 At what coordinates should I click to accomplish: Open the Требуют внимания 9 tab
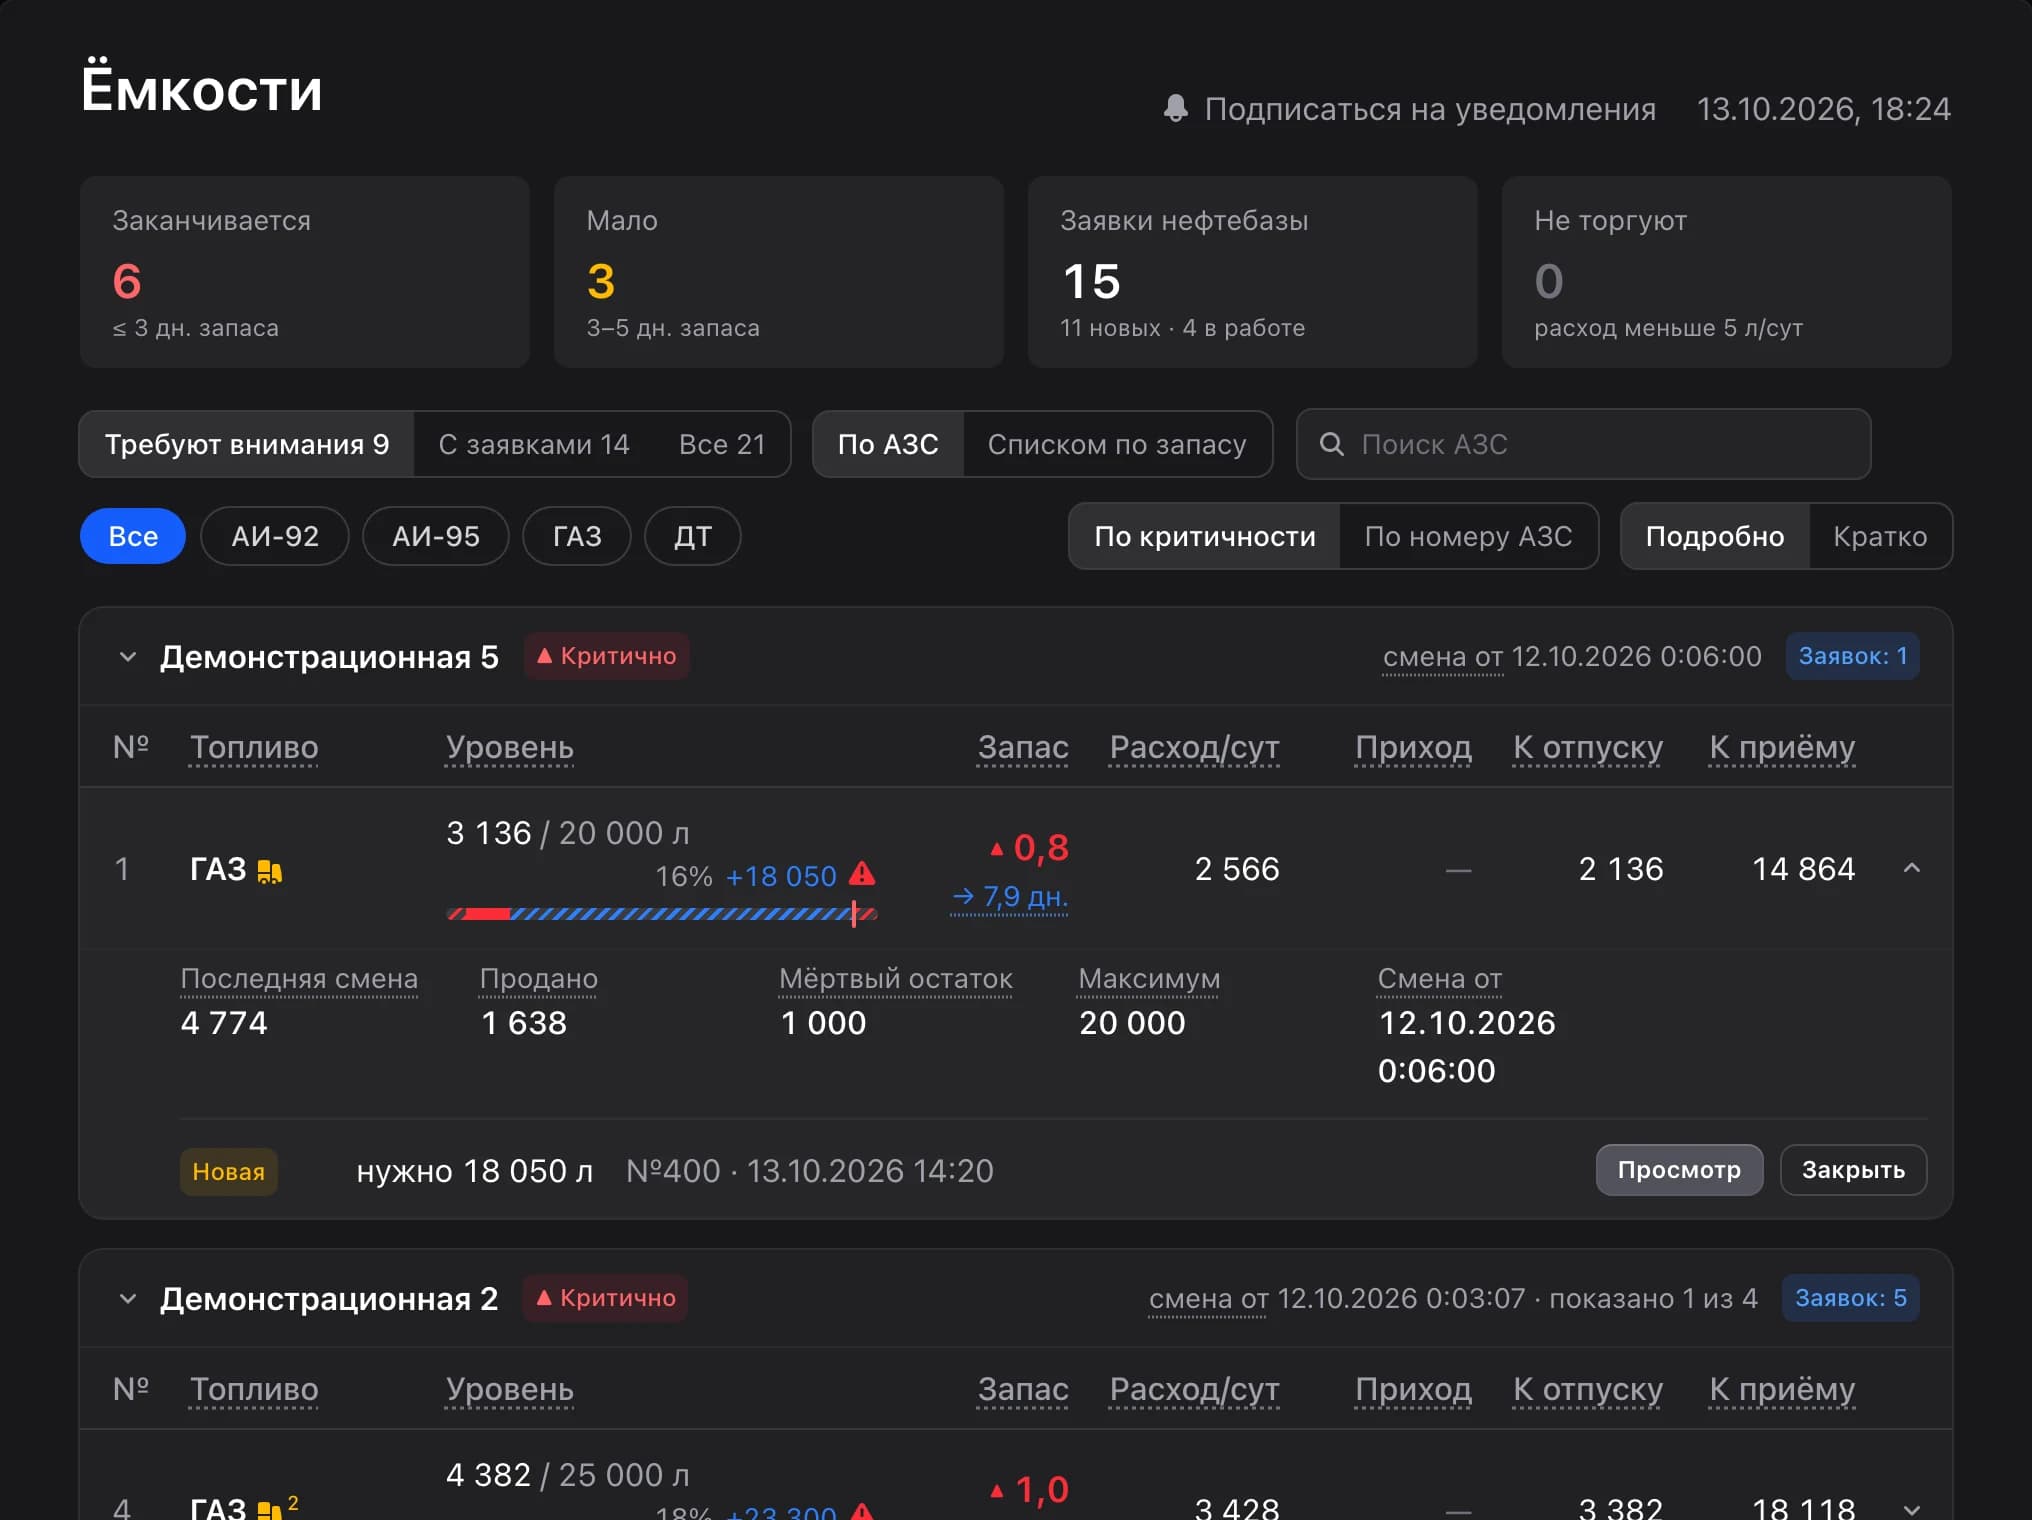[x=247, y=444]
